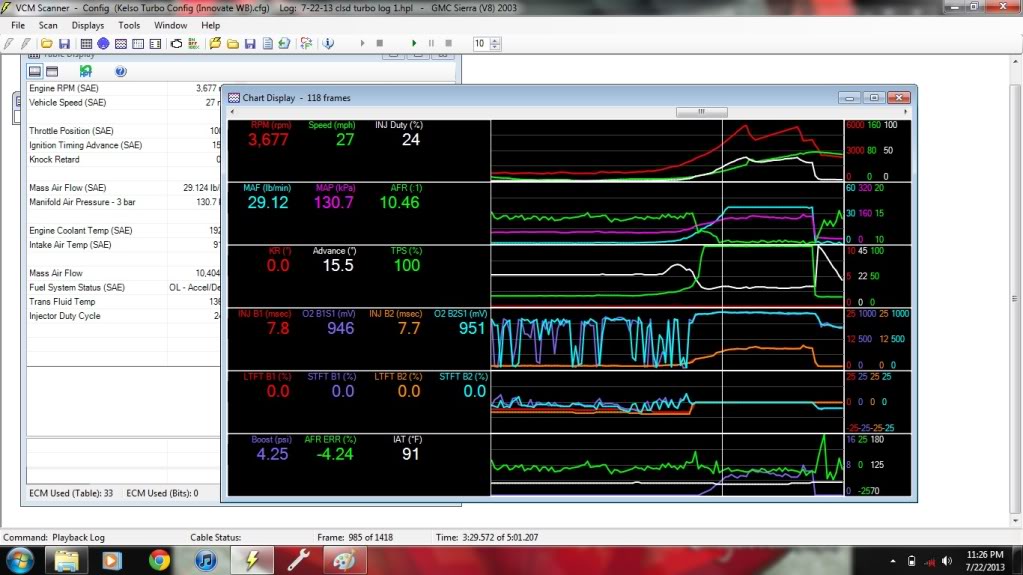Save the log with second floppy icon
Screen dimensions: 1023x575
(250, 44)
